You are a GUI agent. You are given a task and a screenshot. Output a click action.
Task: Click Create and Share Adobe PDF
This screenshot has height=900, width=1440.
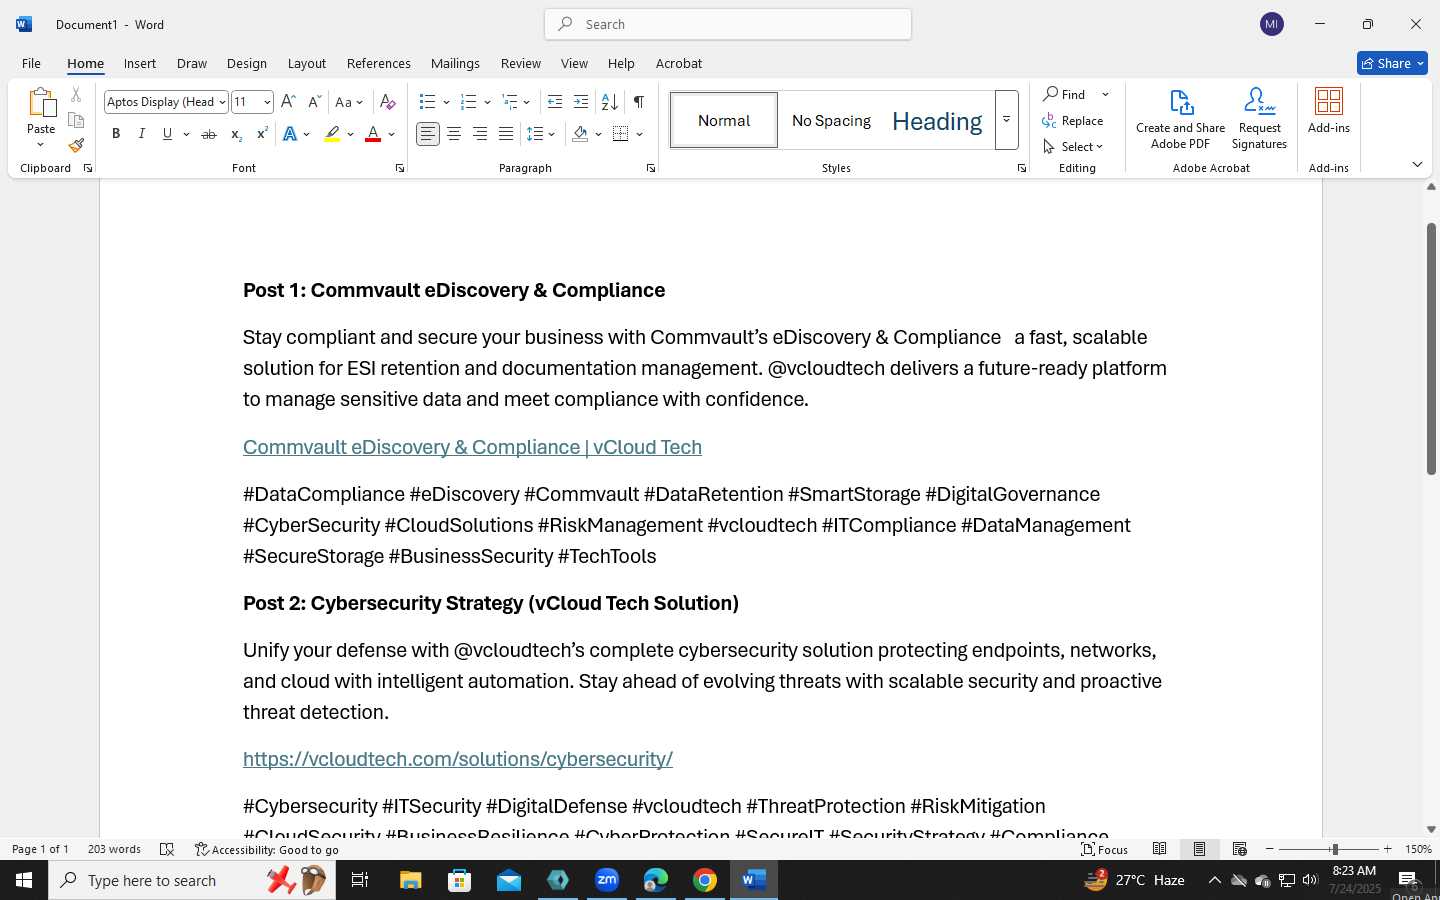[1181, 119]
